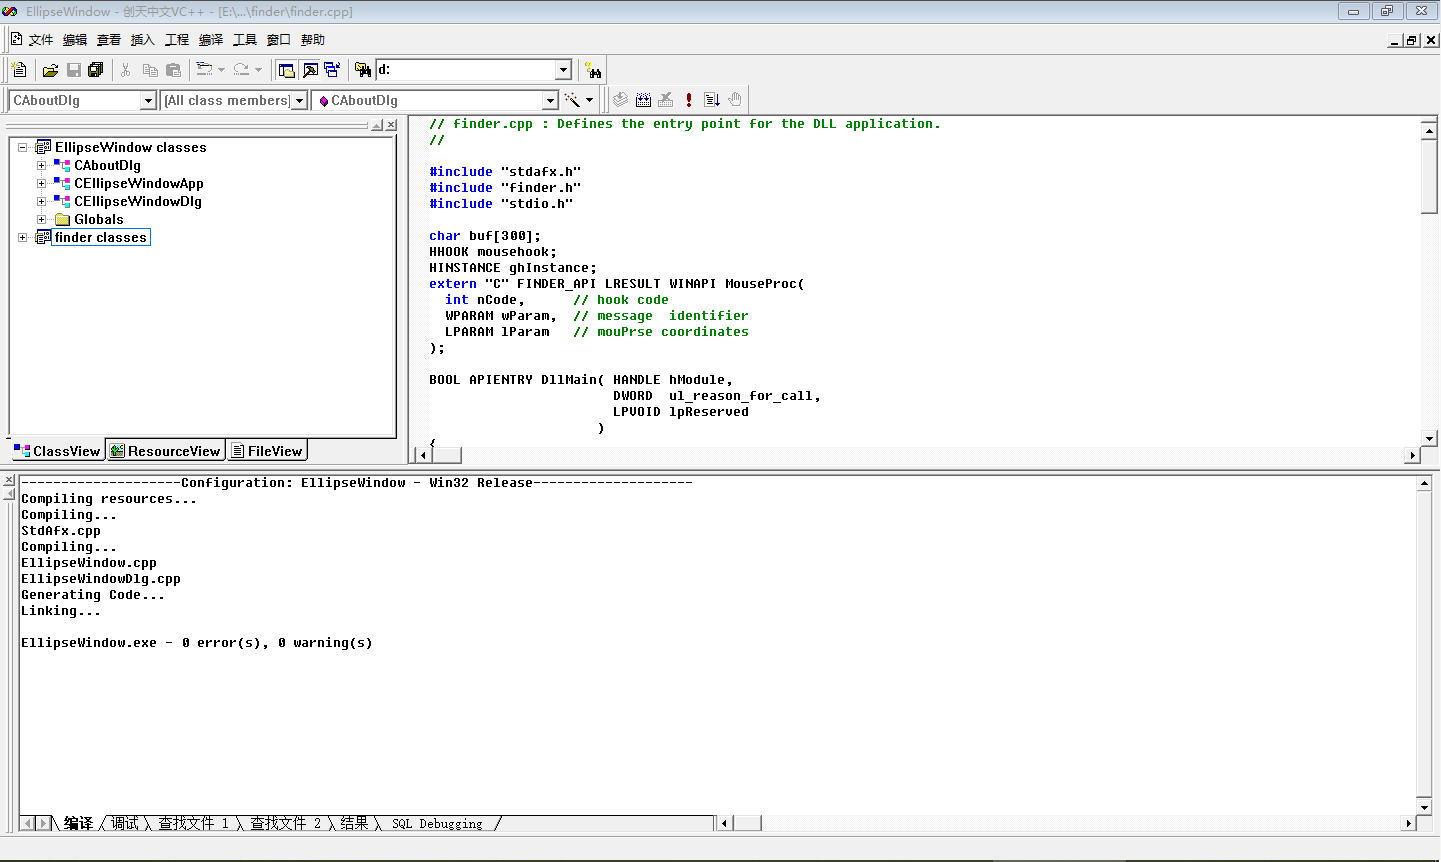This screenshot has width=1441, height=862.
Task: Switch to the 结果 output tab
Action: 354,823
